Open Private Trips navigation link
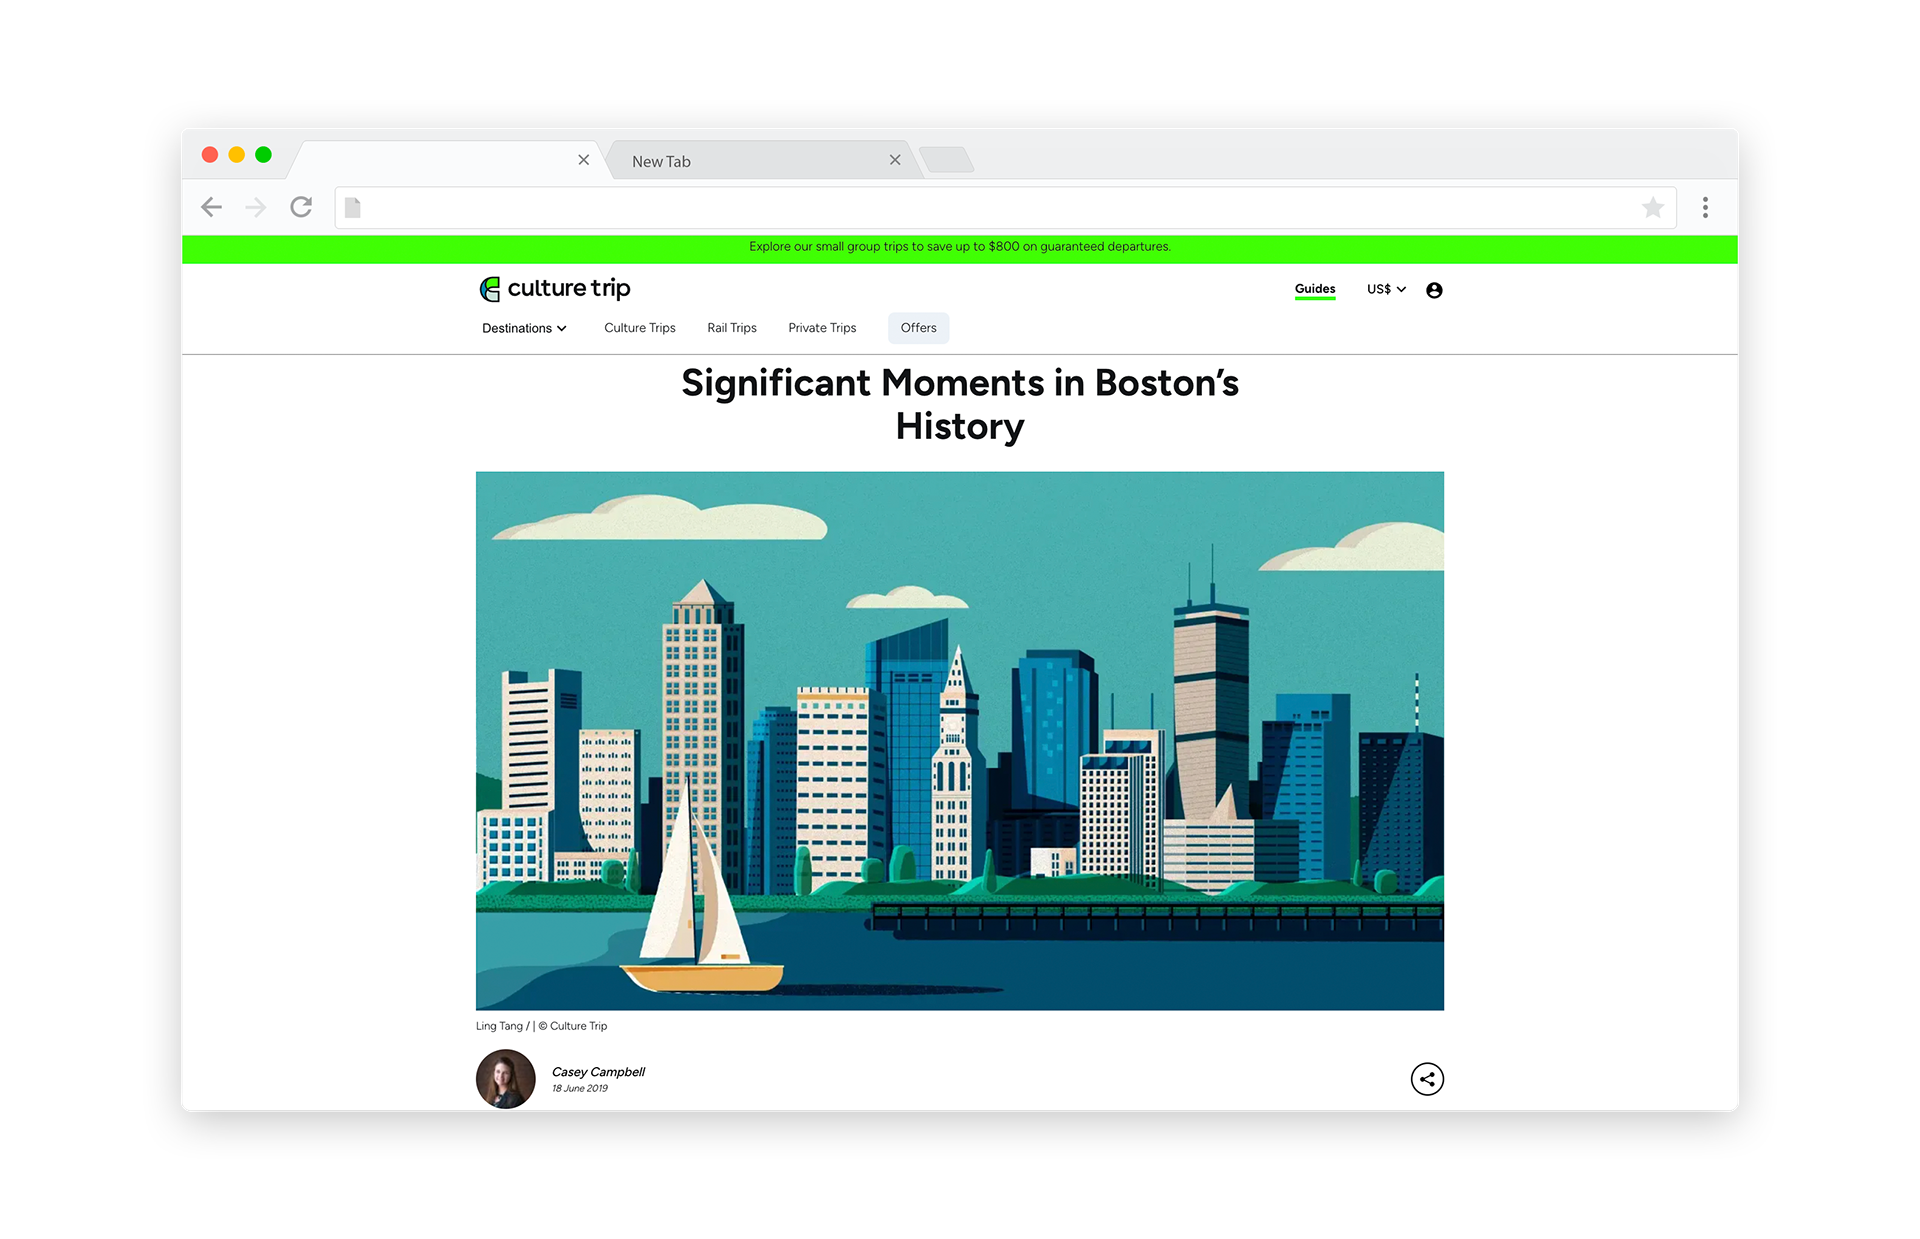 pyautogui.click(x=821, y=328)
